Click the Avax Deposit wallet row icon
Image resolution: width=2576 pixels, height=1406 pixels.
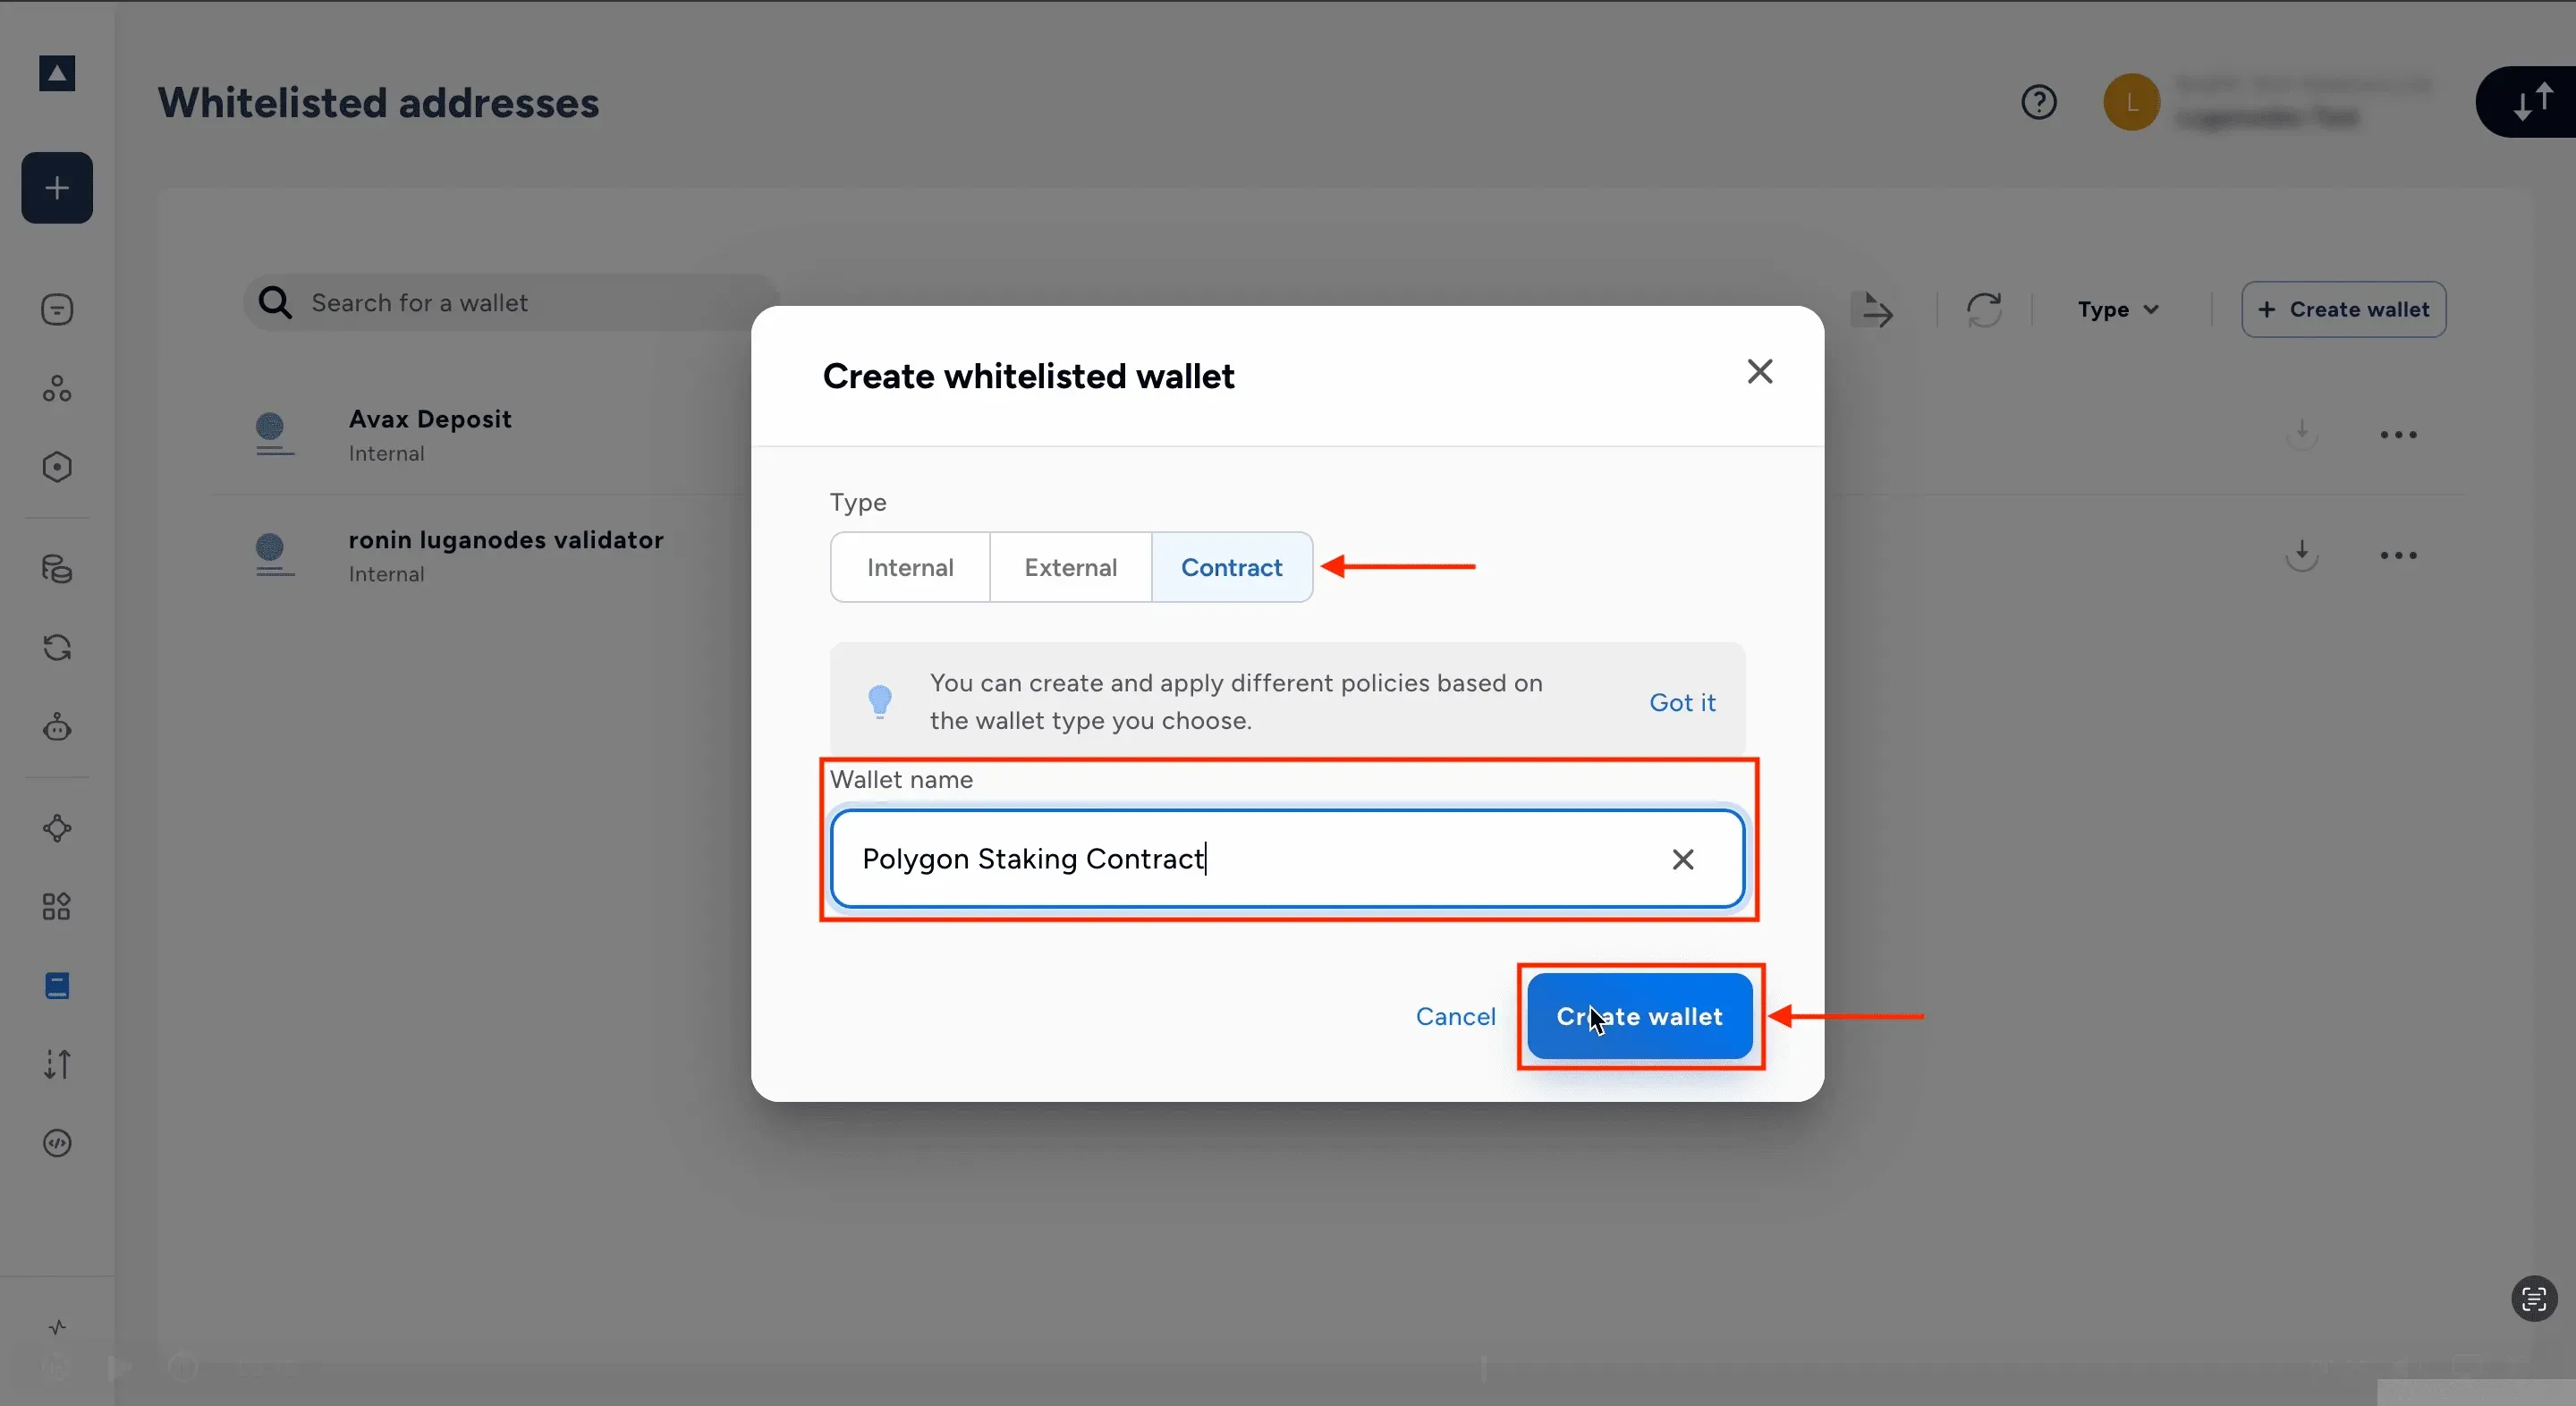click(273, 434)
